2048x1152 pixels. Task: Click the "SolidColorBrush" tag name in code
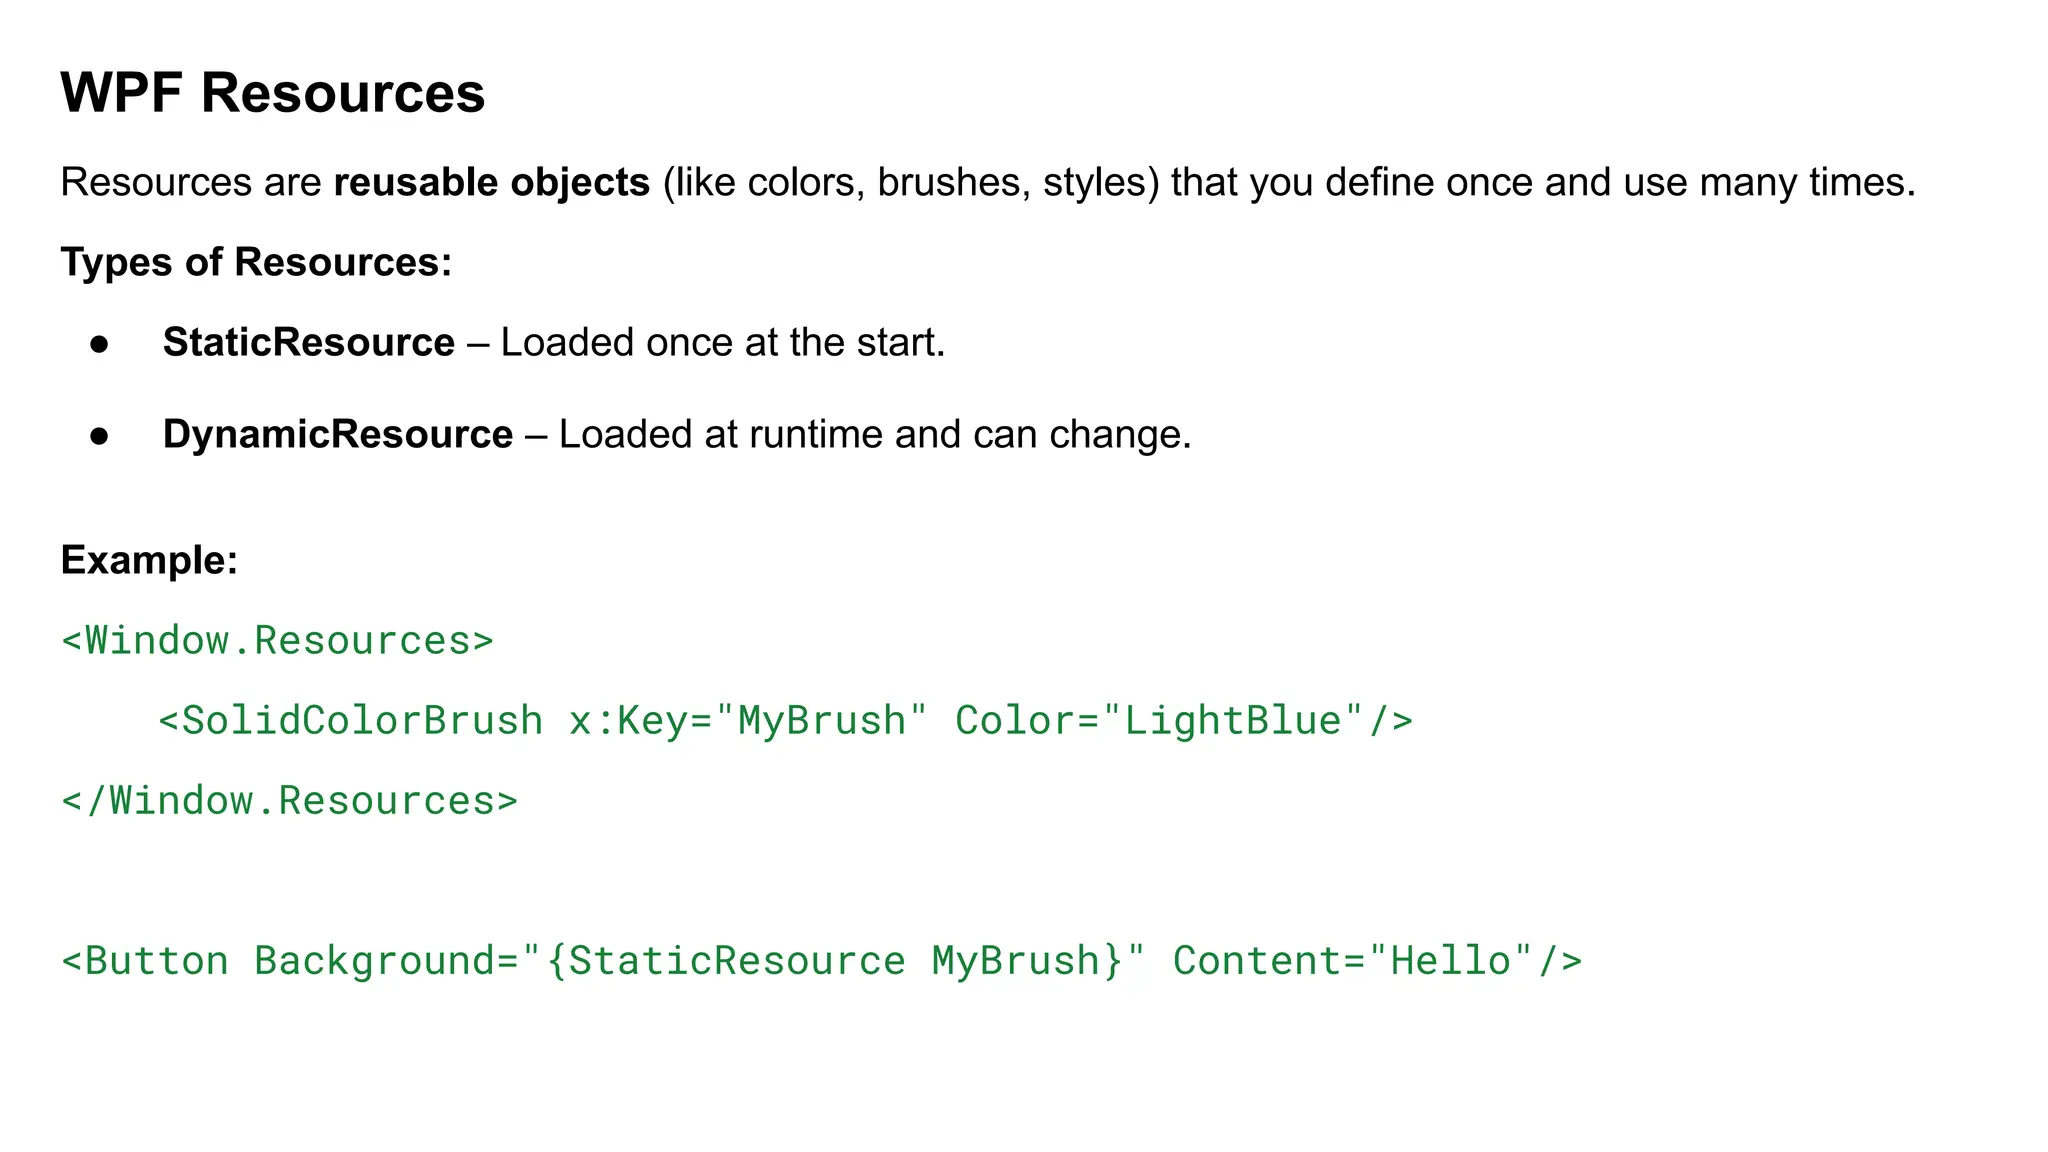pyautogui.click(x=362, y=721)
